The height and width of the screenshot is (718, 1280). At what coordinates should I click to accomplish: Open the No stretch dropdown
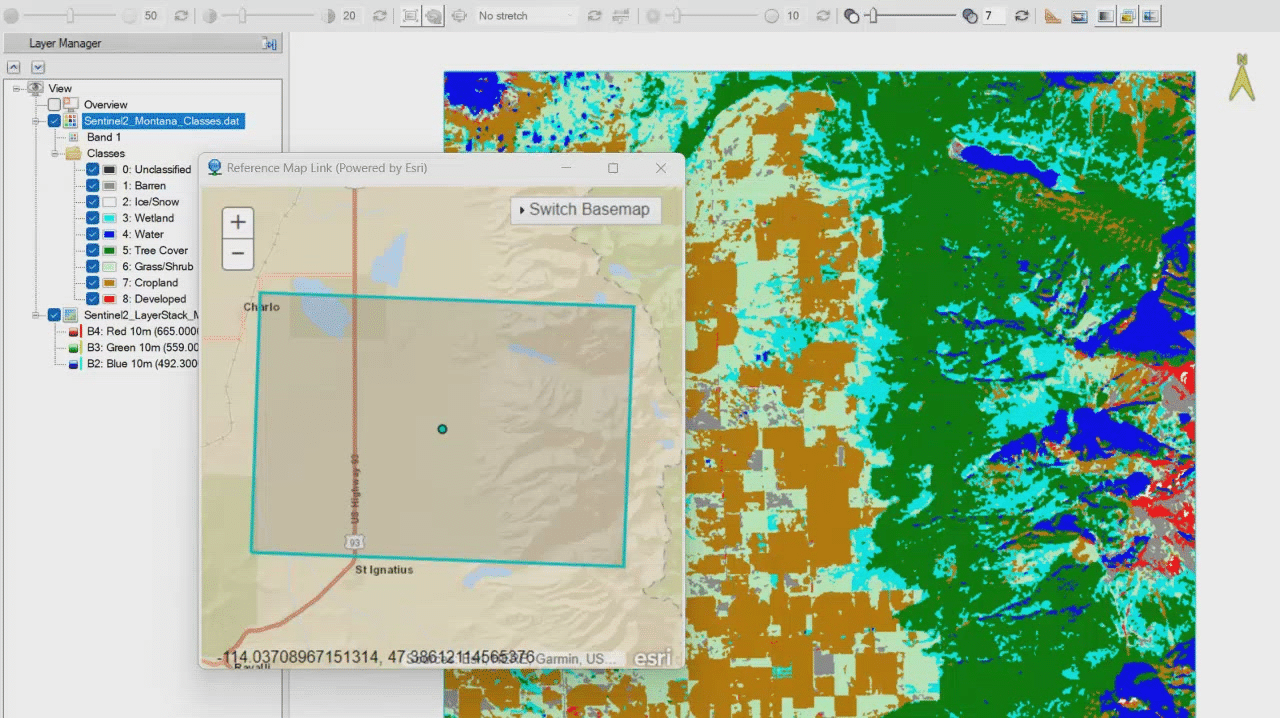[526, 16]
